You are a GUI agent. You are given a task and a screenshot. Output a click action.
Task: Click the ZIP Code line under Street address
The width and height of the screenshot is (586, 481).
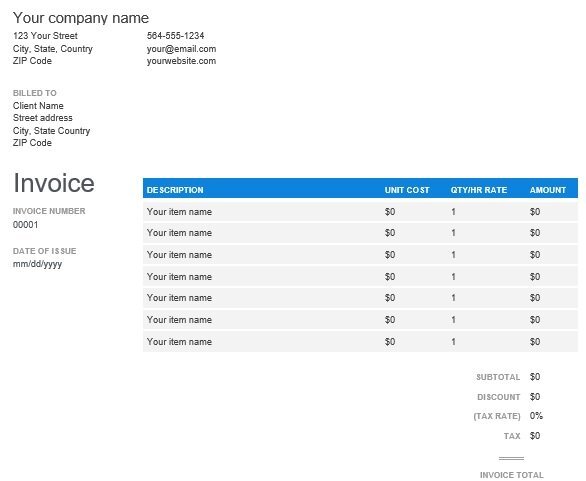pos(32,143)
